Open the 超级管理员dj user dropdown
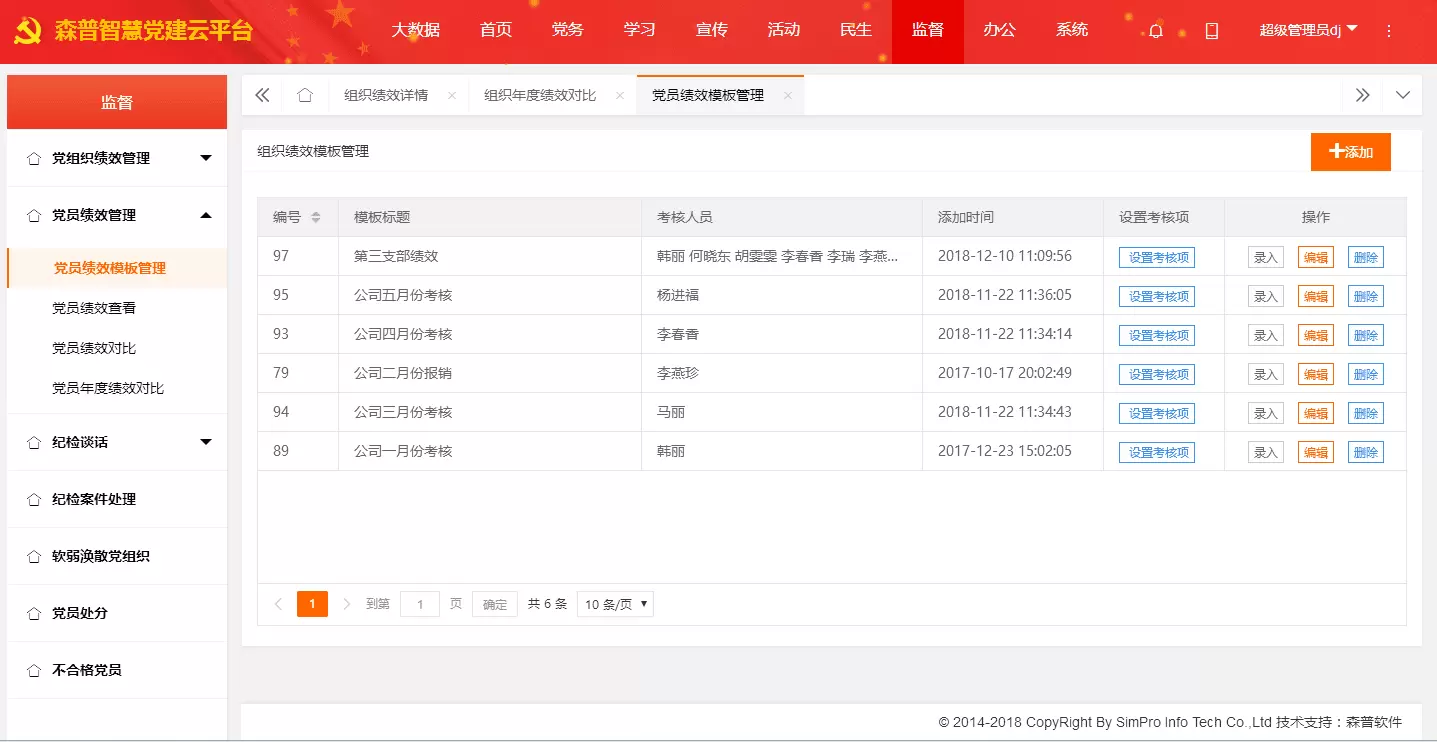 (1308, 30)
